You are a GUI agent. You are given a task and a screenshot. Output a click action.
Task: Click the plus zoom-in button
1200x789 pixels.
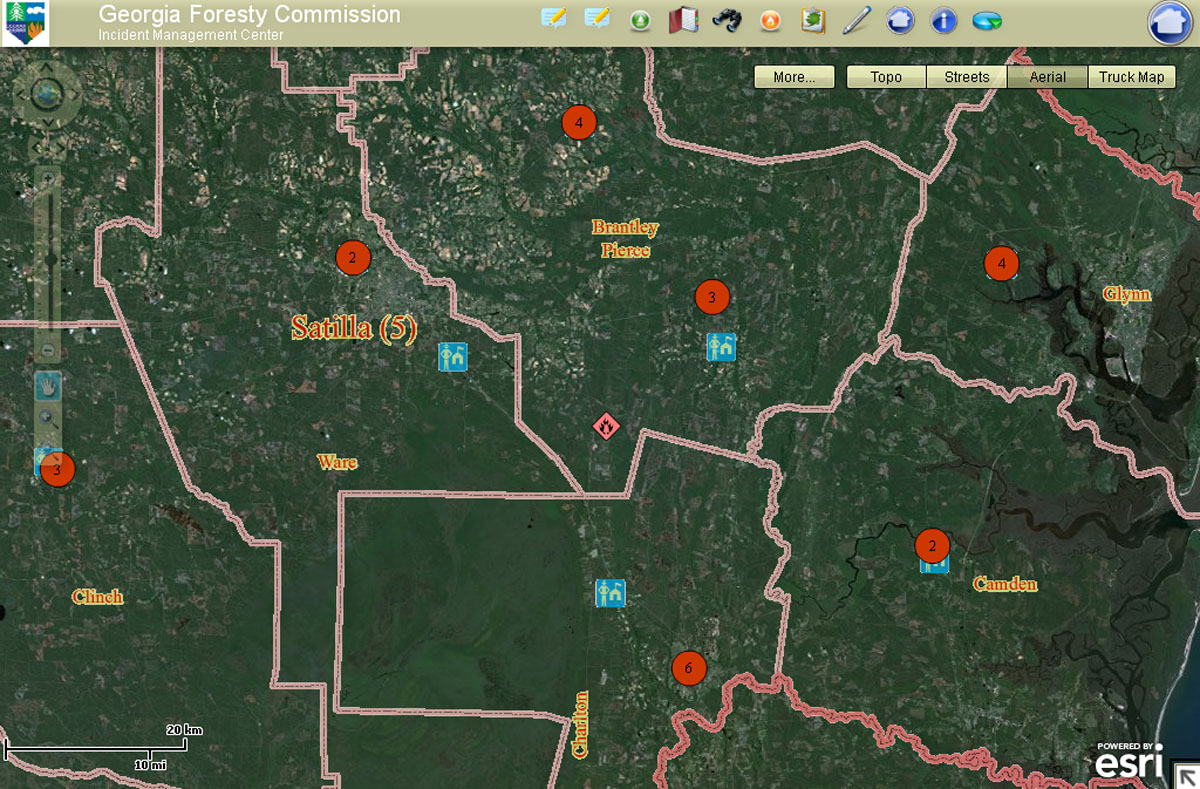pyautogui.click(x=48, y=178)
